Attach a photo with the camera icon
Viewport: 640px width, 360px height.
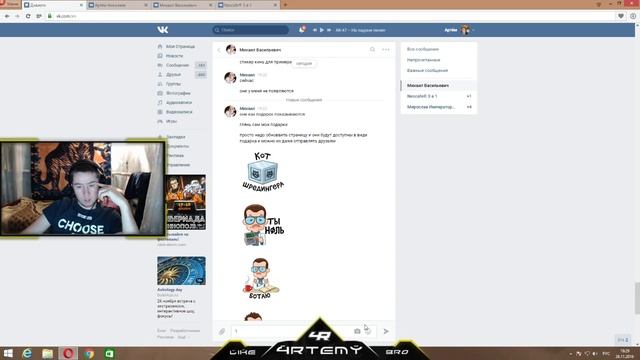click(x=357, y=331)
